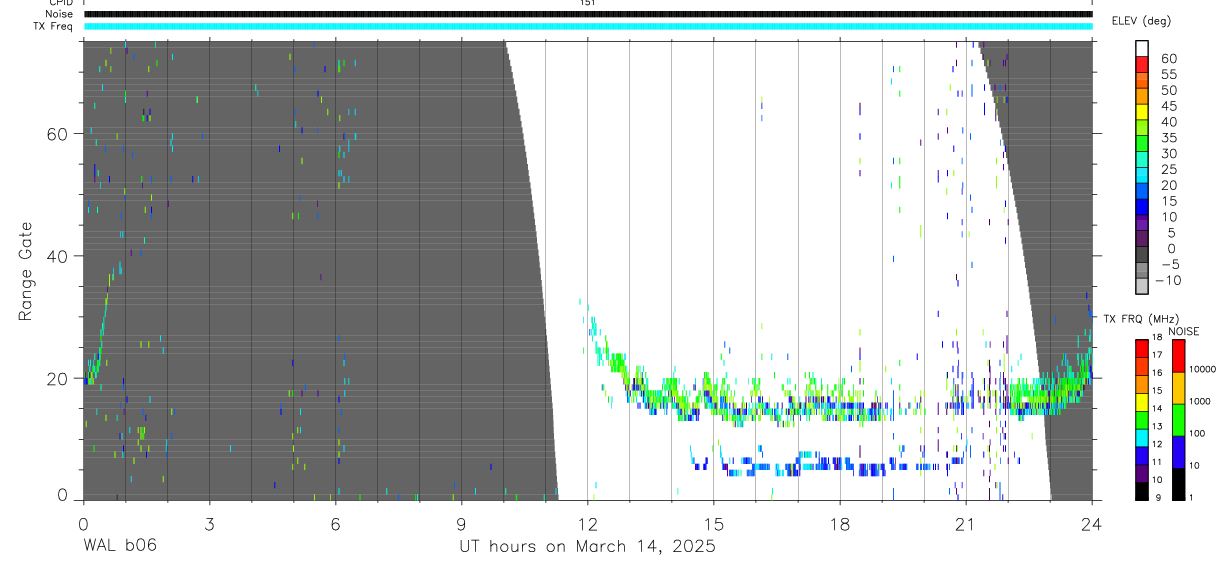Click the '45' tick on the ELEV colorbar
This screenshot has height=567, width=1228.
click(x=1167, y=106)
